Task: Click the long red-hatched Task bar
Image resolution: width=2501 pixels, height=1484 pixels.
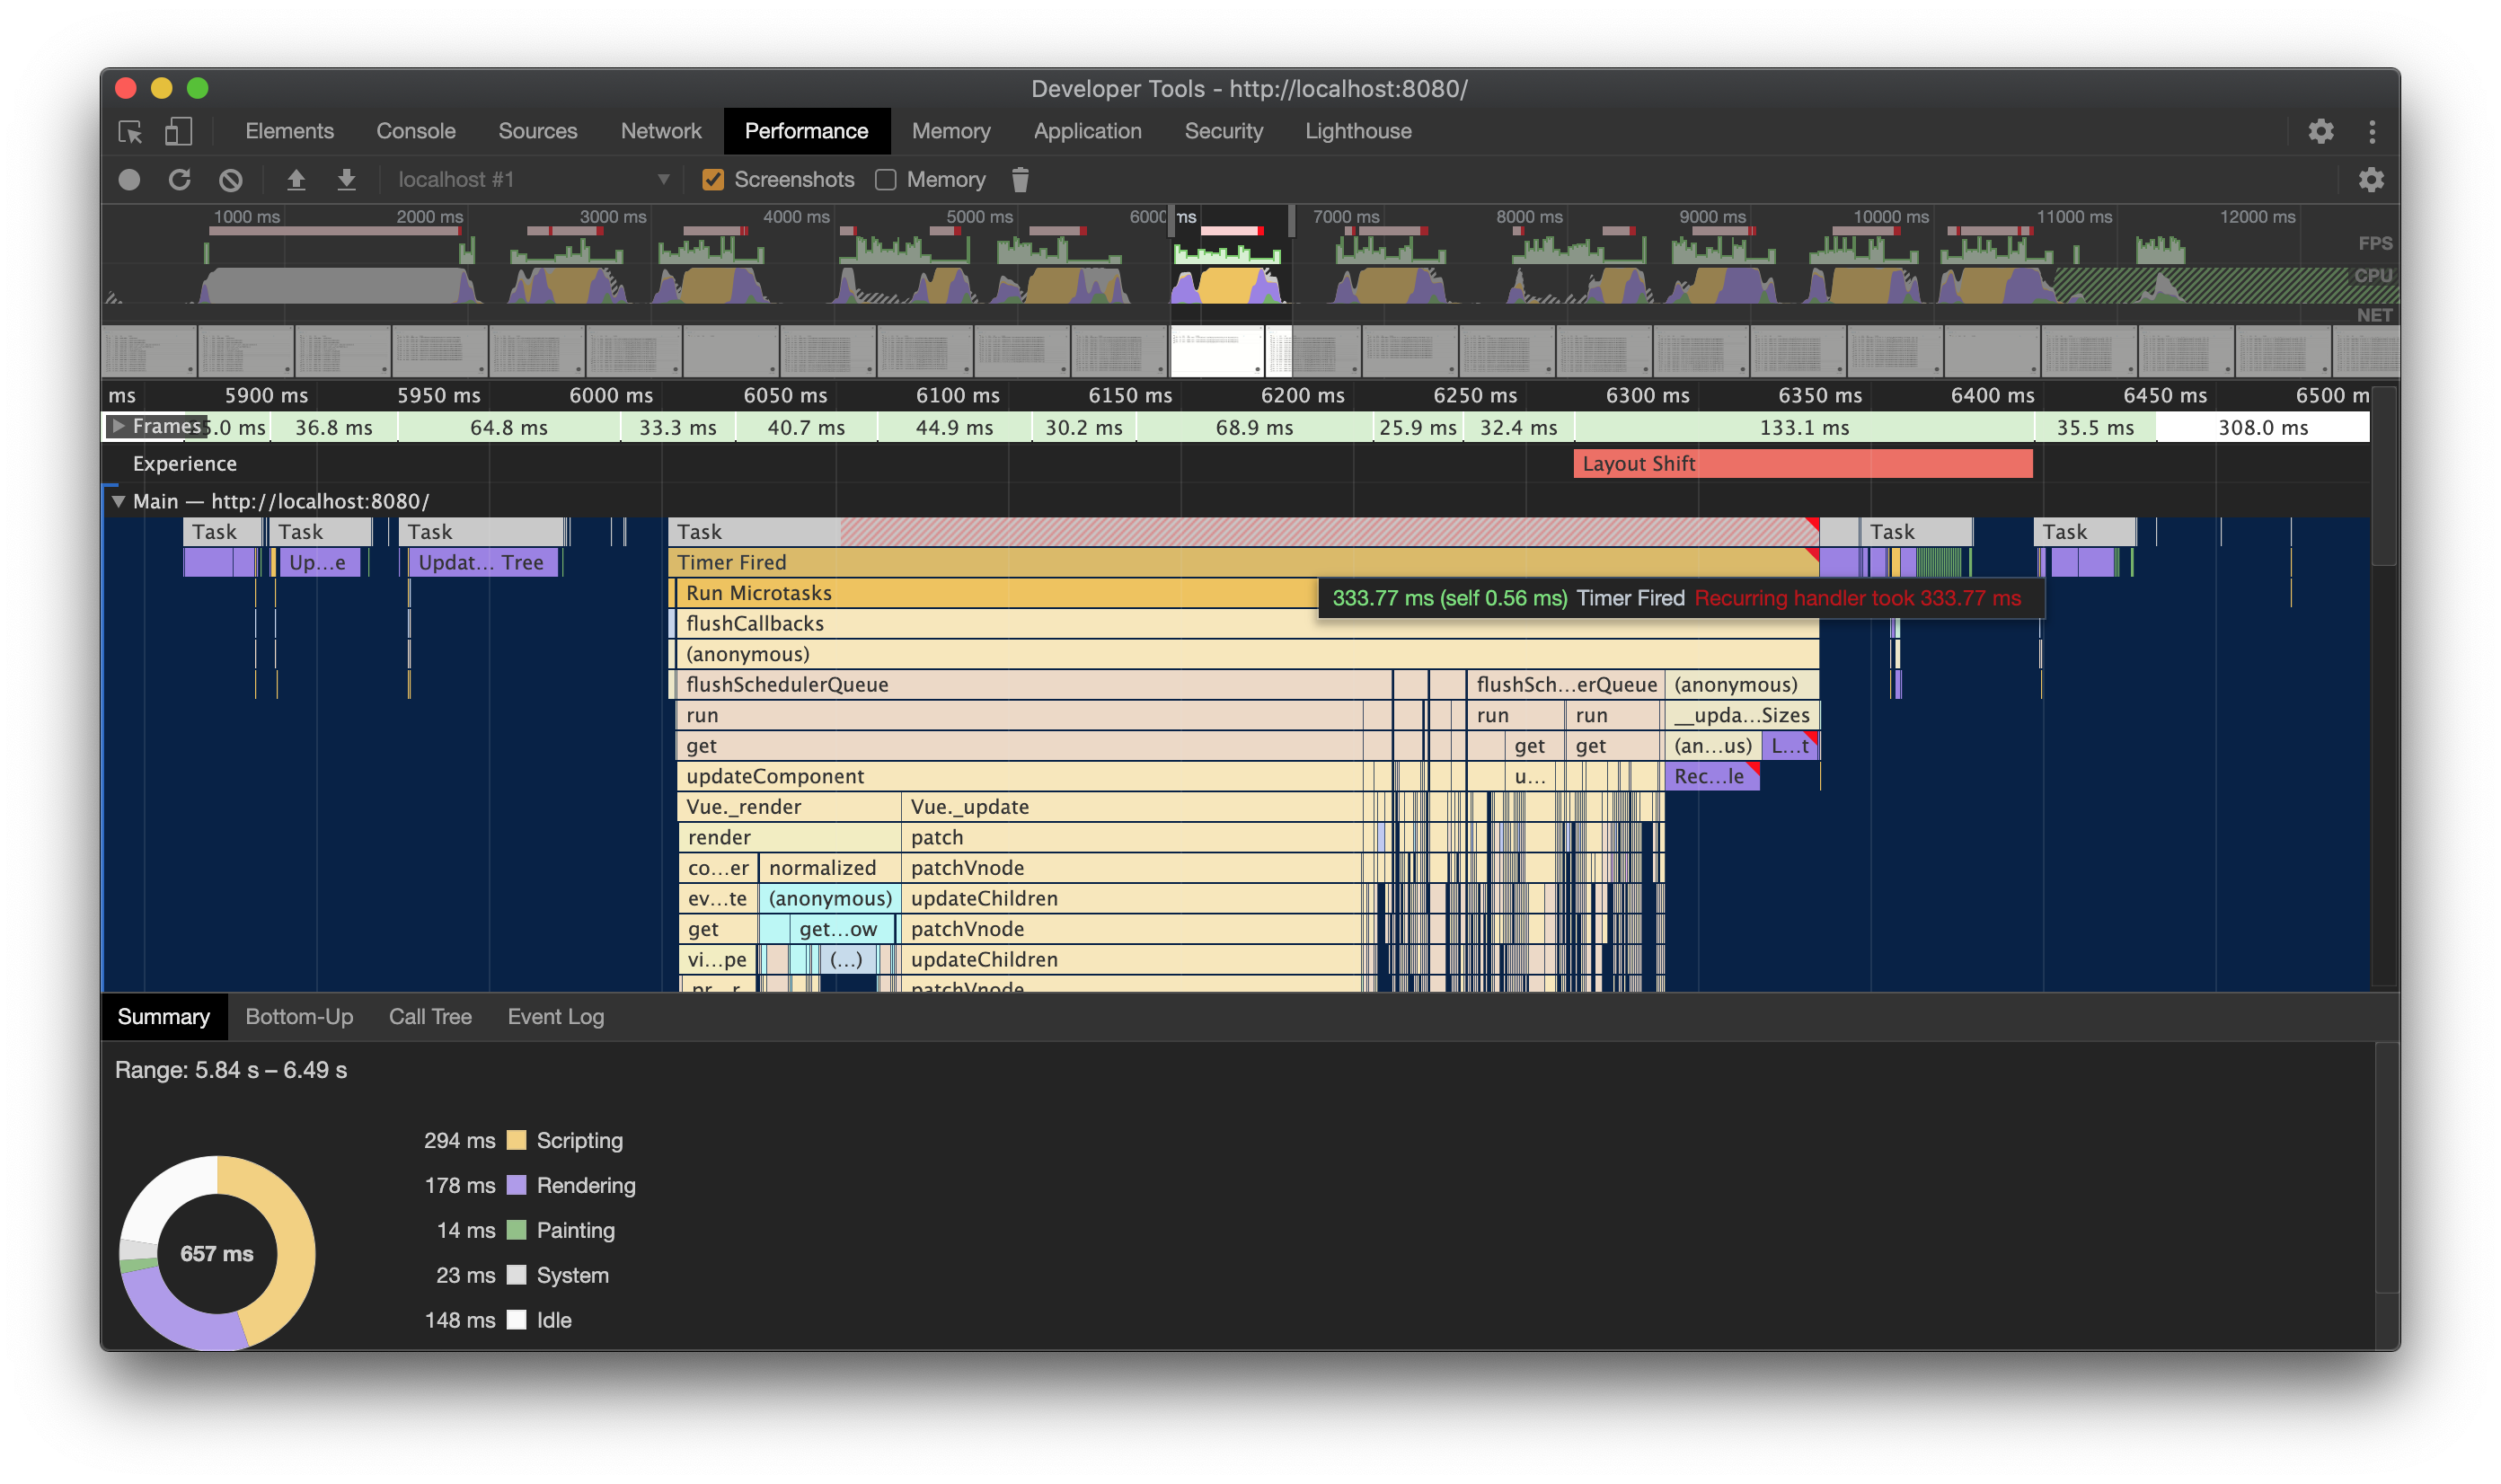Action: click(x=1243, y=532)
